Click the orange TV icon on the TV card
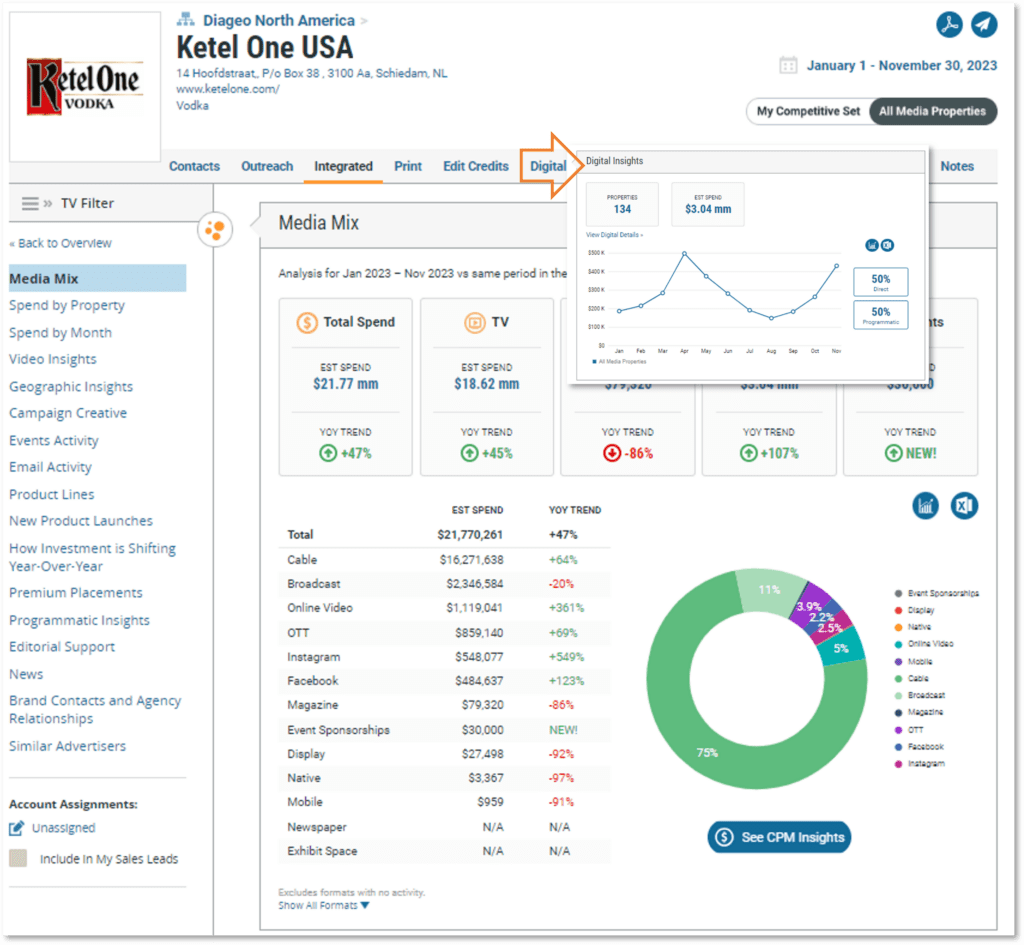Image resolution: width=1024 pixels, height=945 pixels. coord(474,322)
